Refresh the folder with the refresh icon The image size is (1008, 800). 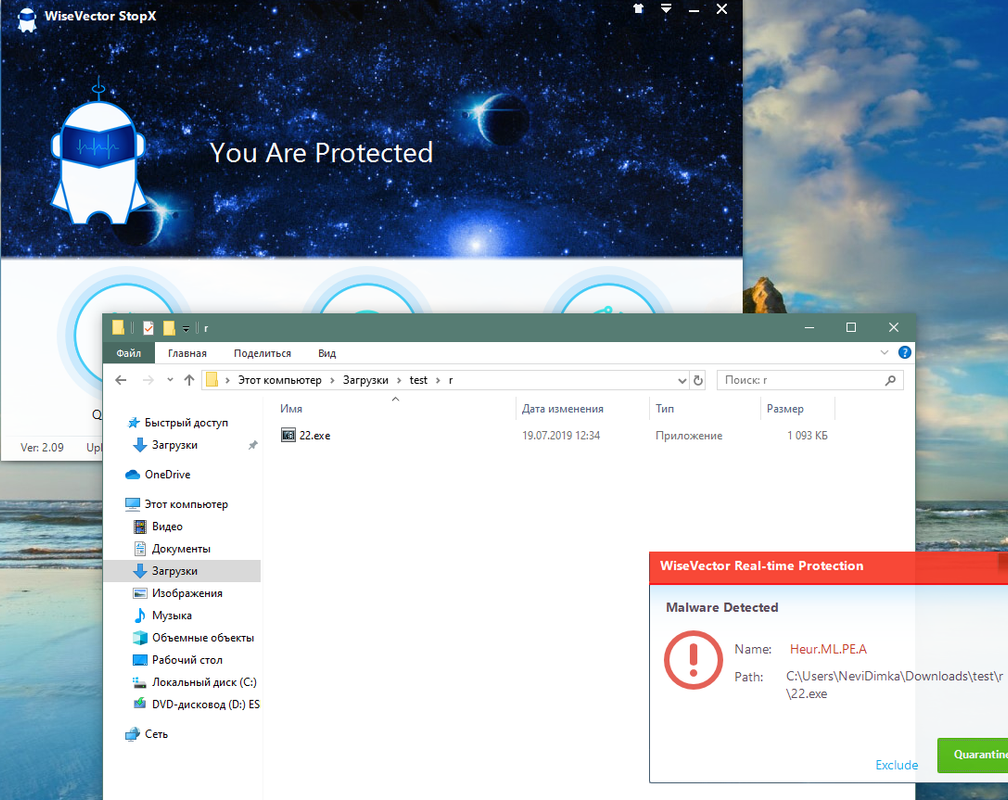(x=698, y=380)
